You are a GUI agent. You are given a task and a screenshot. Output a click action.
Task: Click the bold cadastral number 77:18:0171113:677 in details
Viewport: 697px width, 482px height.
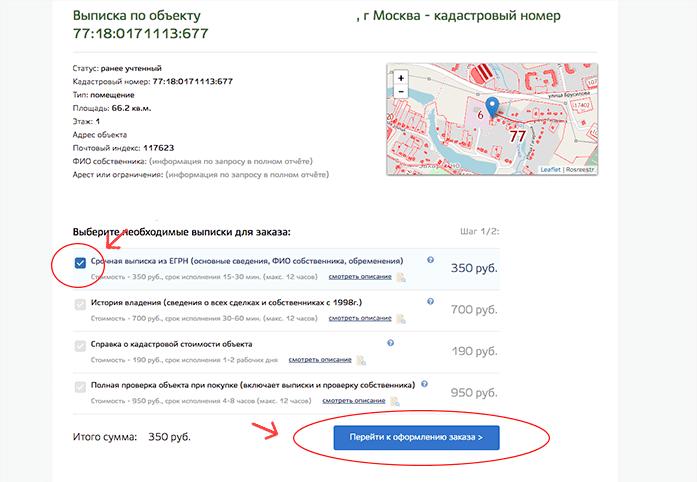point(192,81)
